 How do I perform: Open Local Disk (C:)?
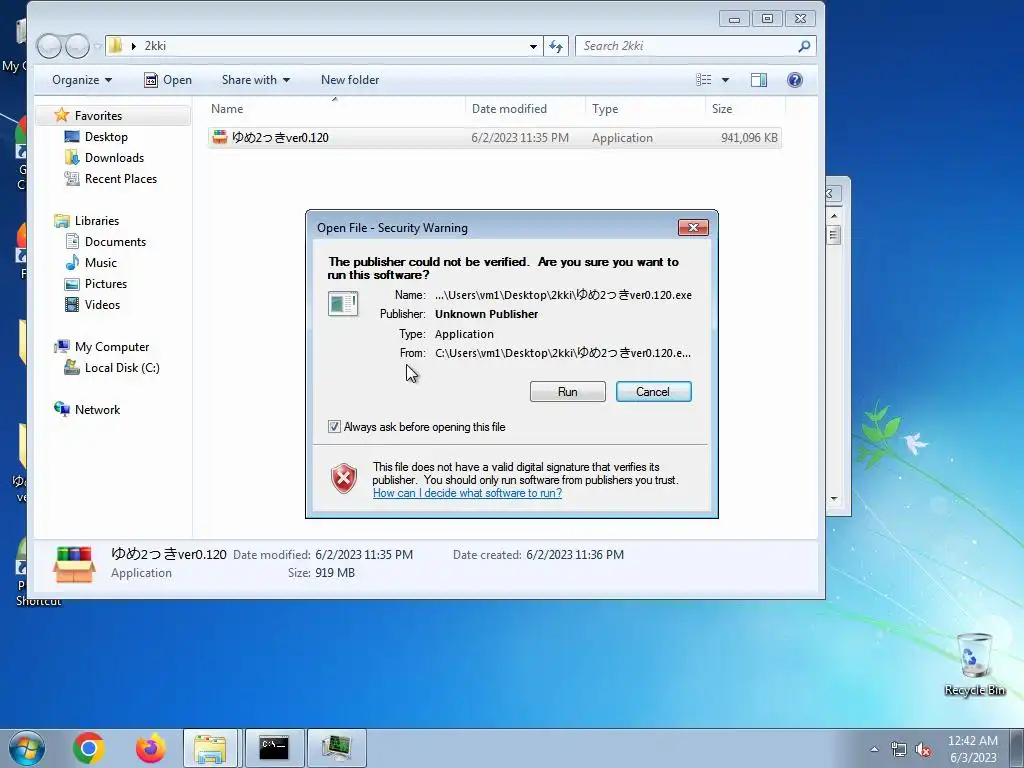pos(121,368)
